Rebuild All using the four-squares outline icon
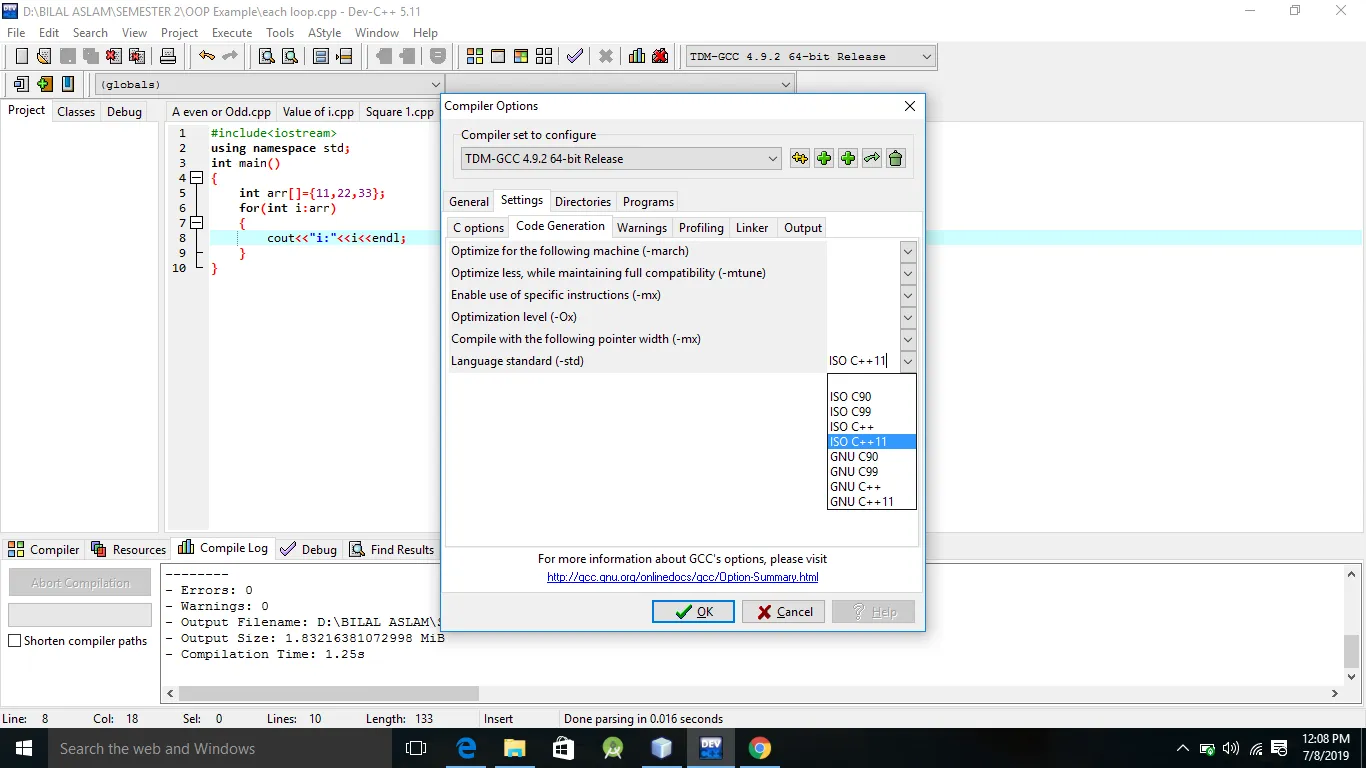 (544, 57)
